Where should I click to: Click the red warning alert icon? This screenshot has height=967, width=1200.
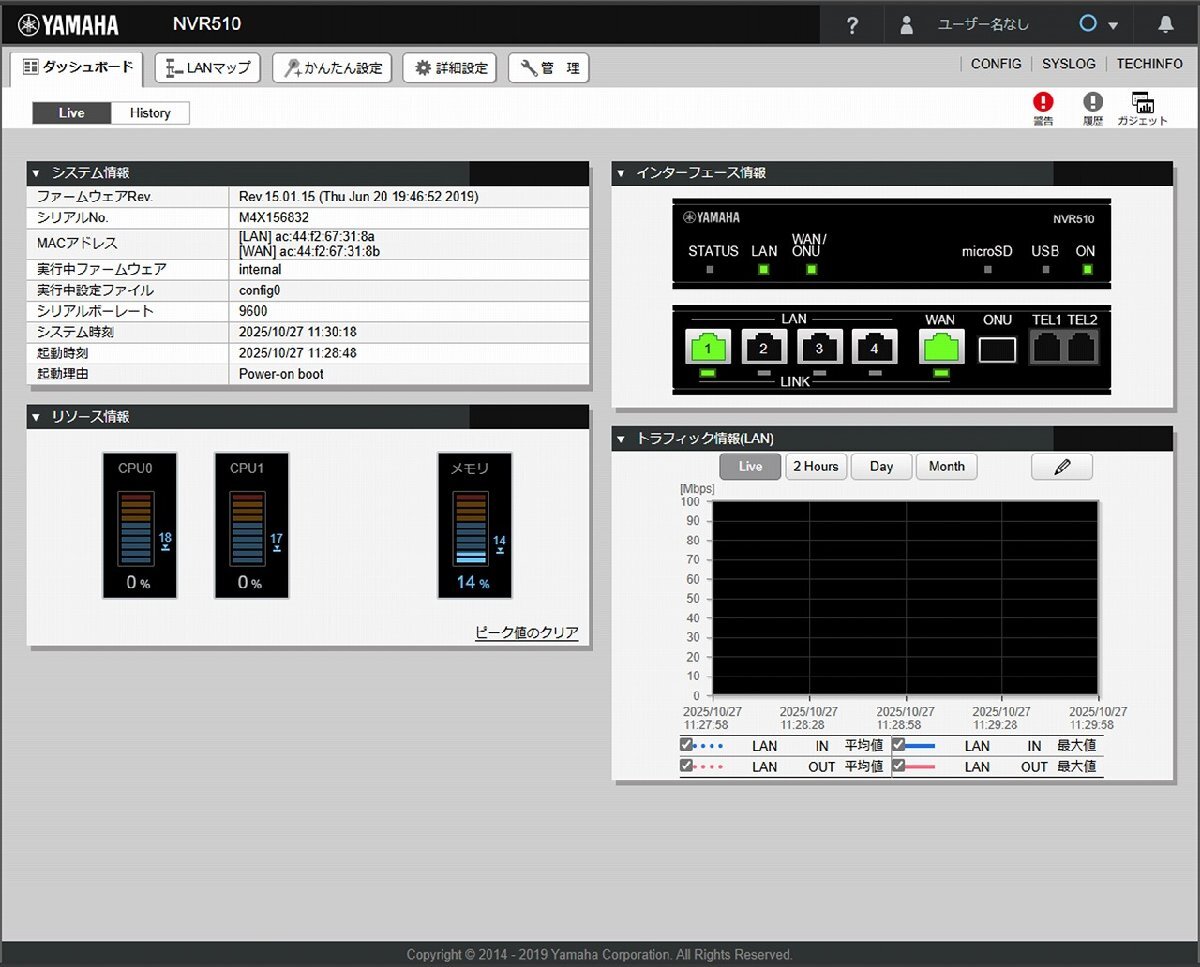pos(1043,102)
